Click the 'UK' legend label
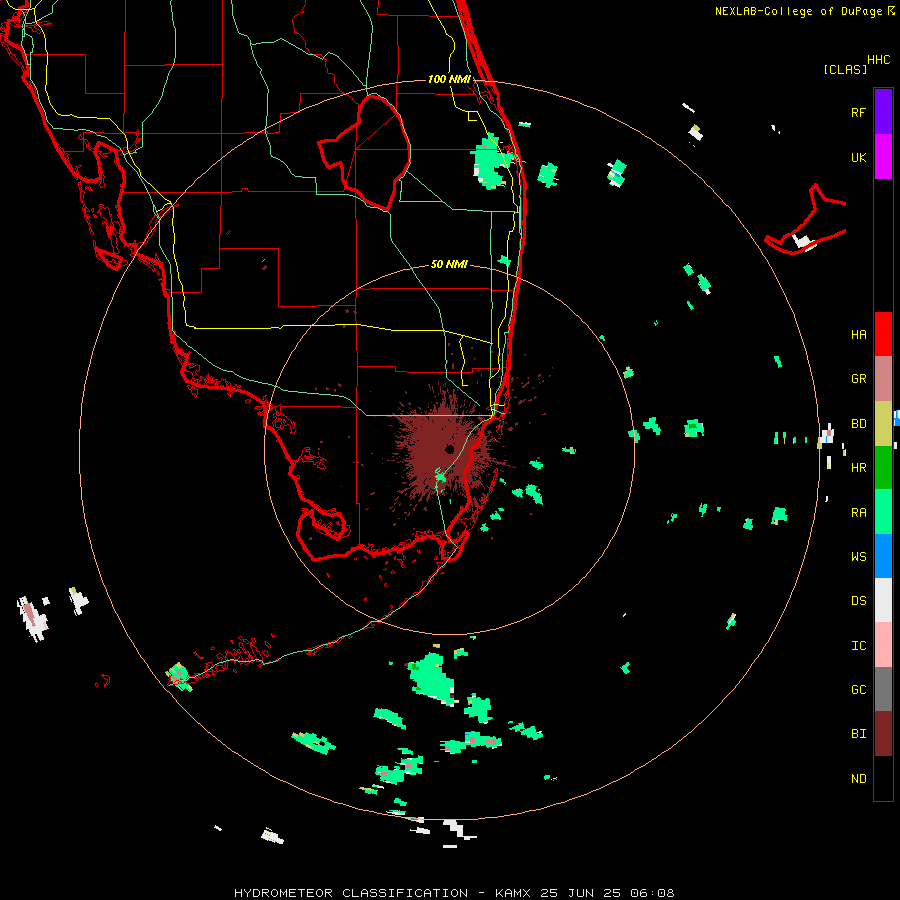 (858, 158)
